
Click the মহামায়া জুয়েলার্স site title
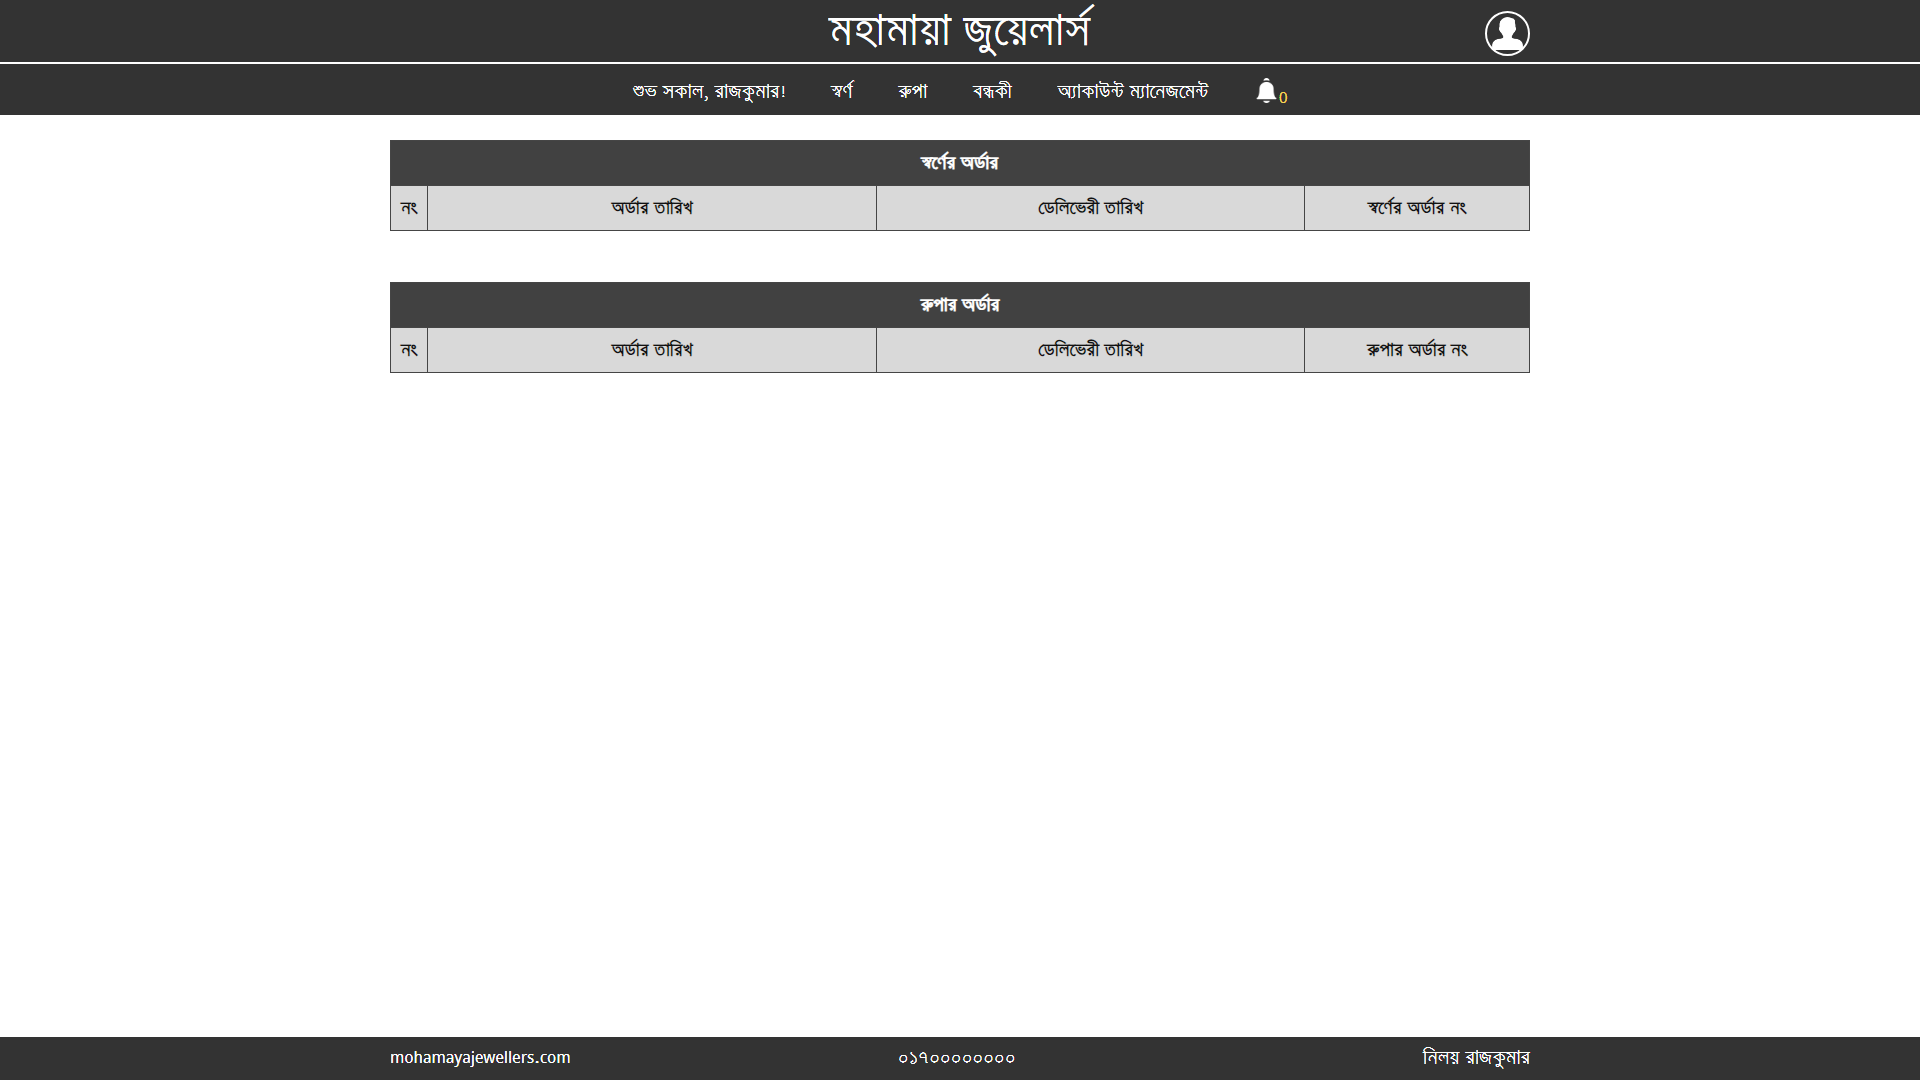pyautogui.click(x=960, y=31)
